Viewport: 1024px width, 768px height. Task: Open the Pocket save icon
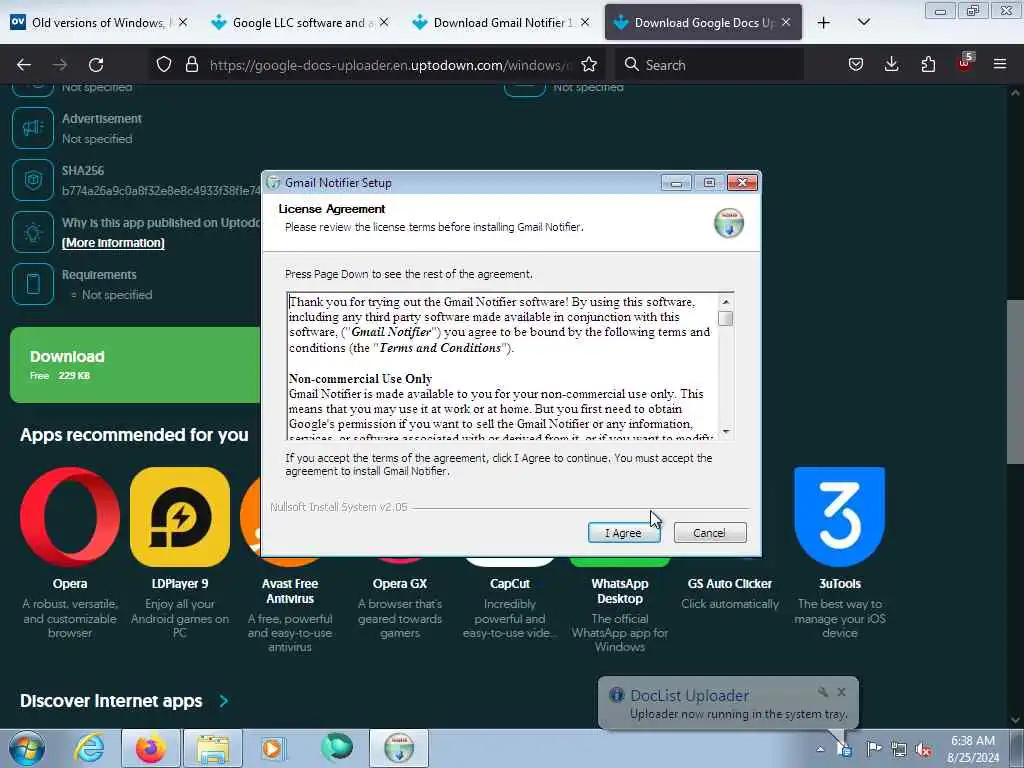tap(856, 64)
